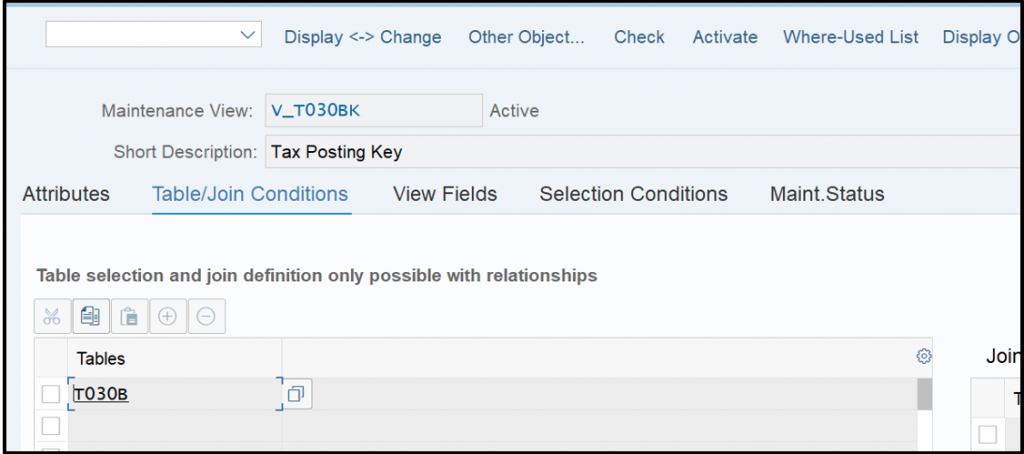Open the Selection Conditions tab
This screenshot has width=1024, height=454.
[x=633, y=194]
